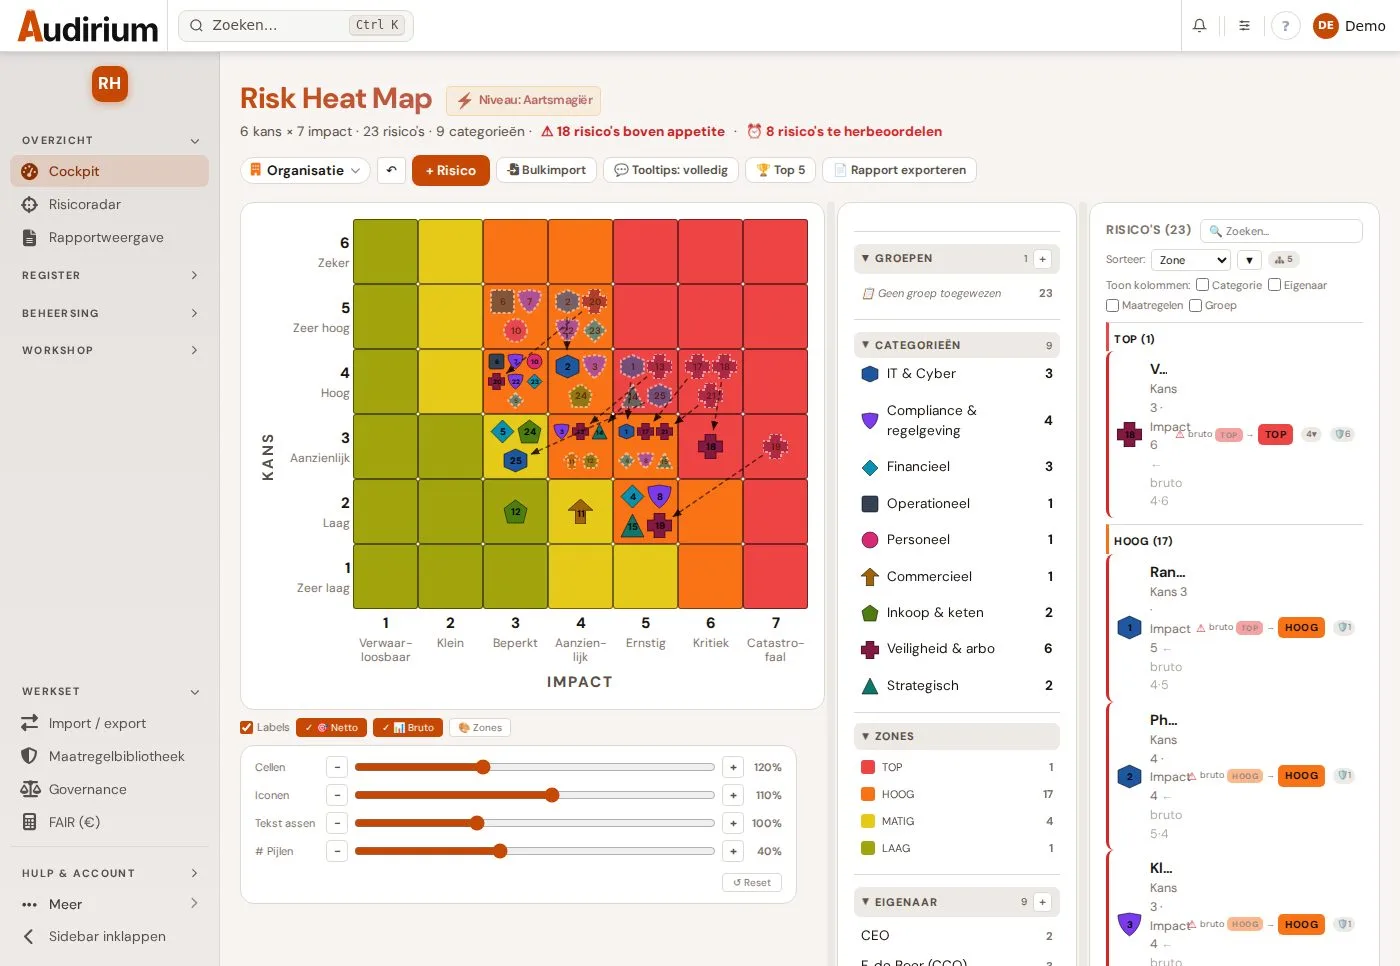The height and width of the screenshot is (966, 1400).
Task: Click the Maatregelbibliotheek shield icon
Action: tap(30, 756)
